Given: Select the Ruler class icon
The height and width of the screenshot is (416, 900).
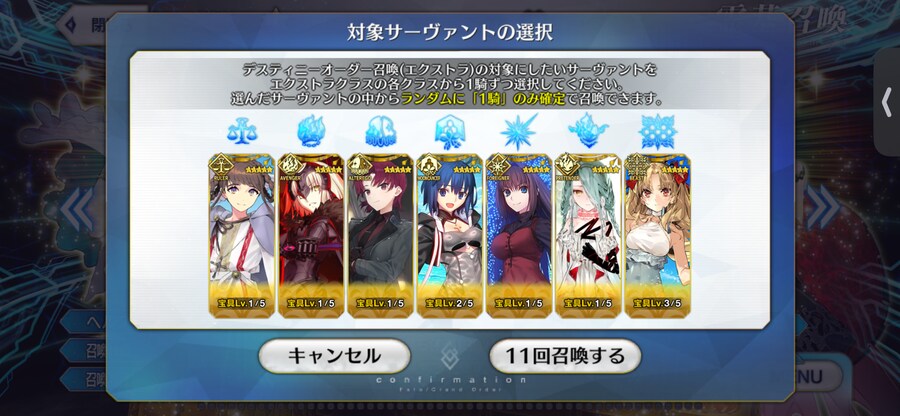Looking at the screenshot, I should (x=242, y=131).
